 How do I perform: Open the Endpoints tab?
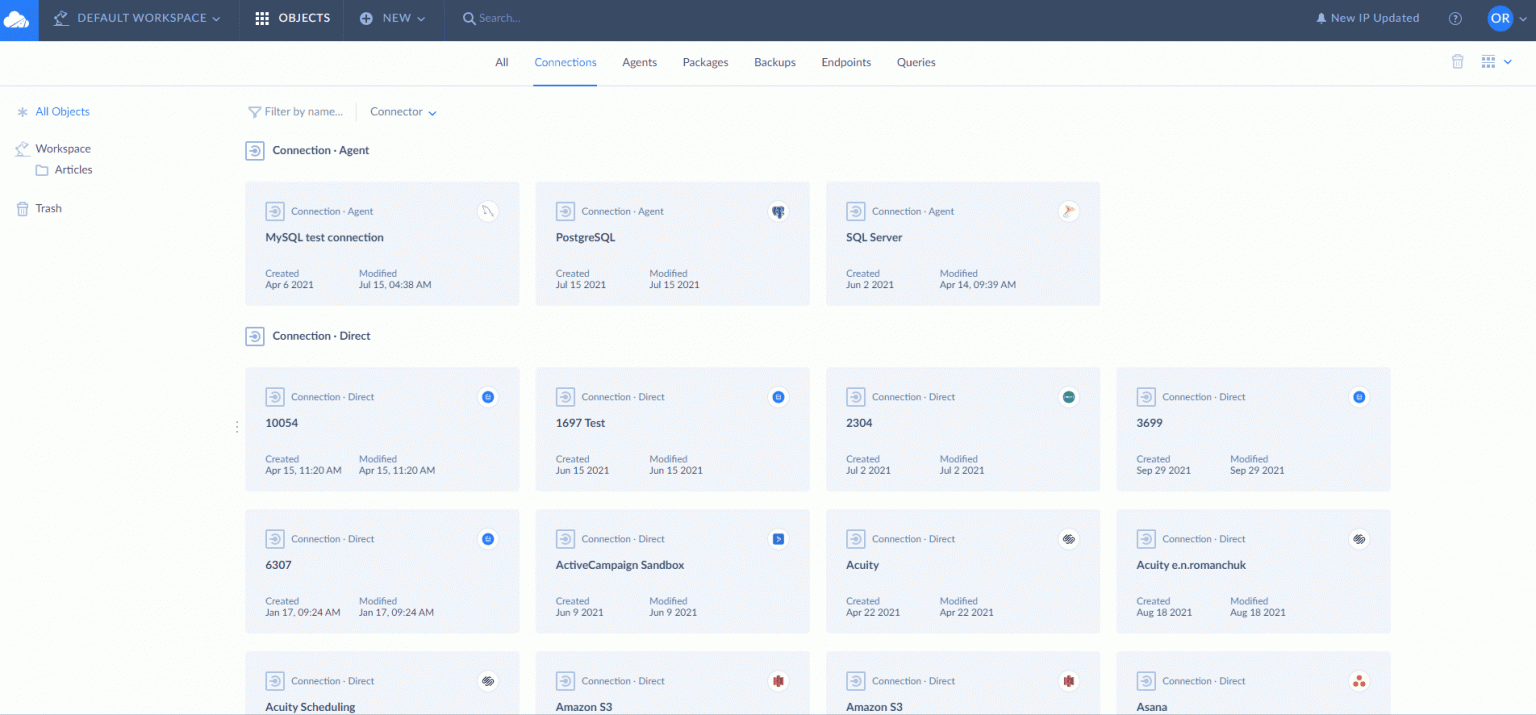click(x=846, y=62)
